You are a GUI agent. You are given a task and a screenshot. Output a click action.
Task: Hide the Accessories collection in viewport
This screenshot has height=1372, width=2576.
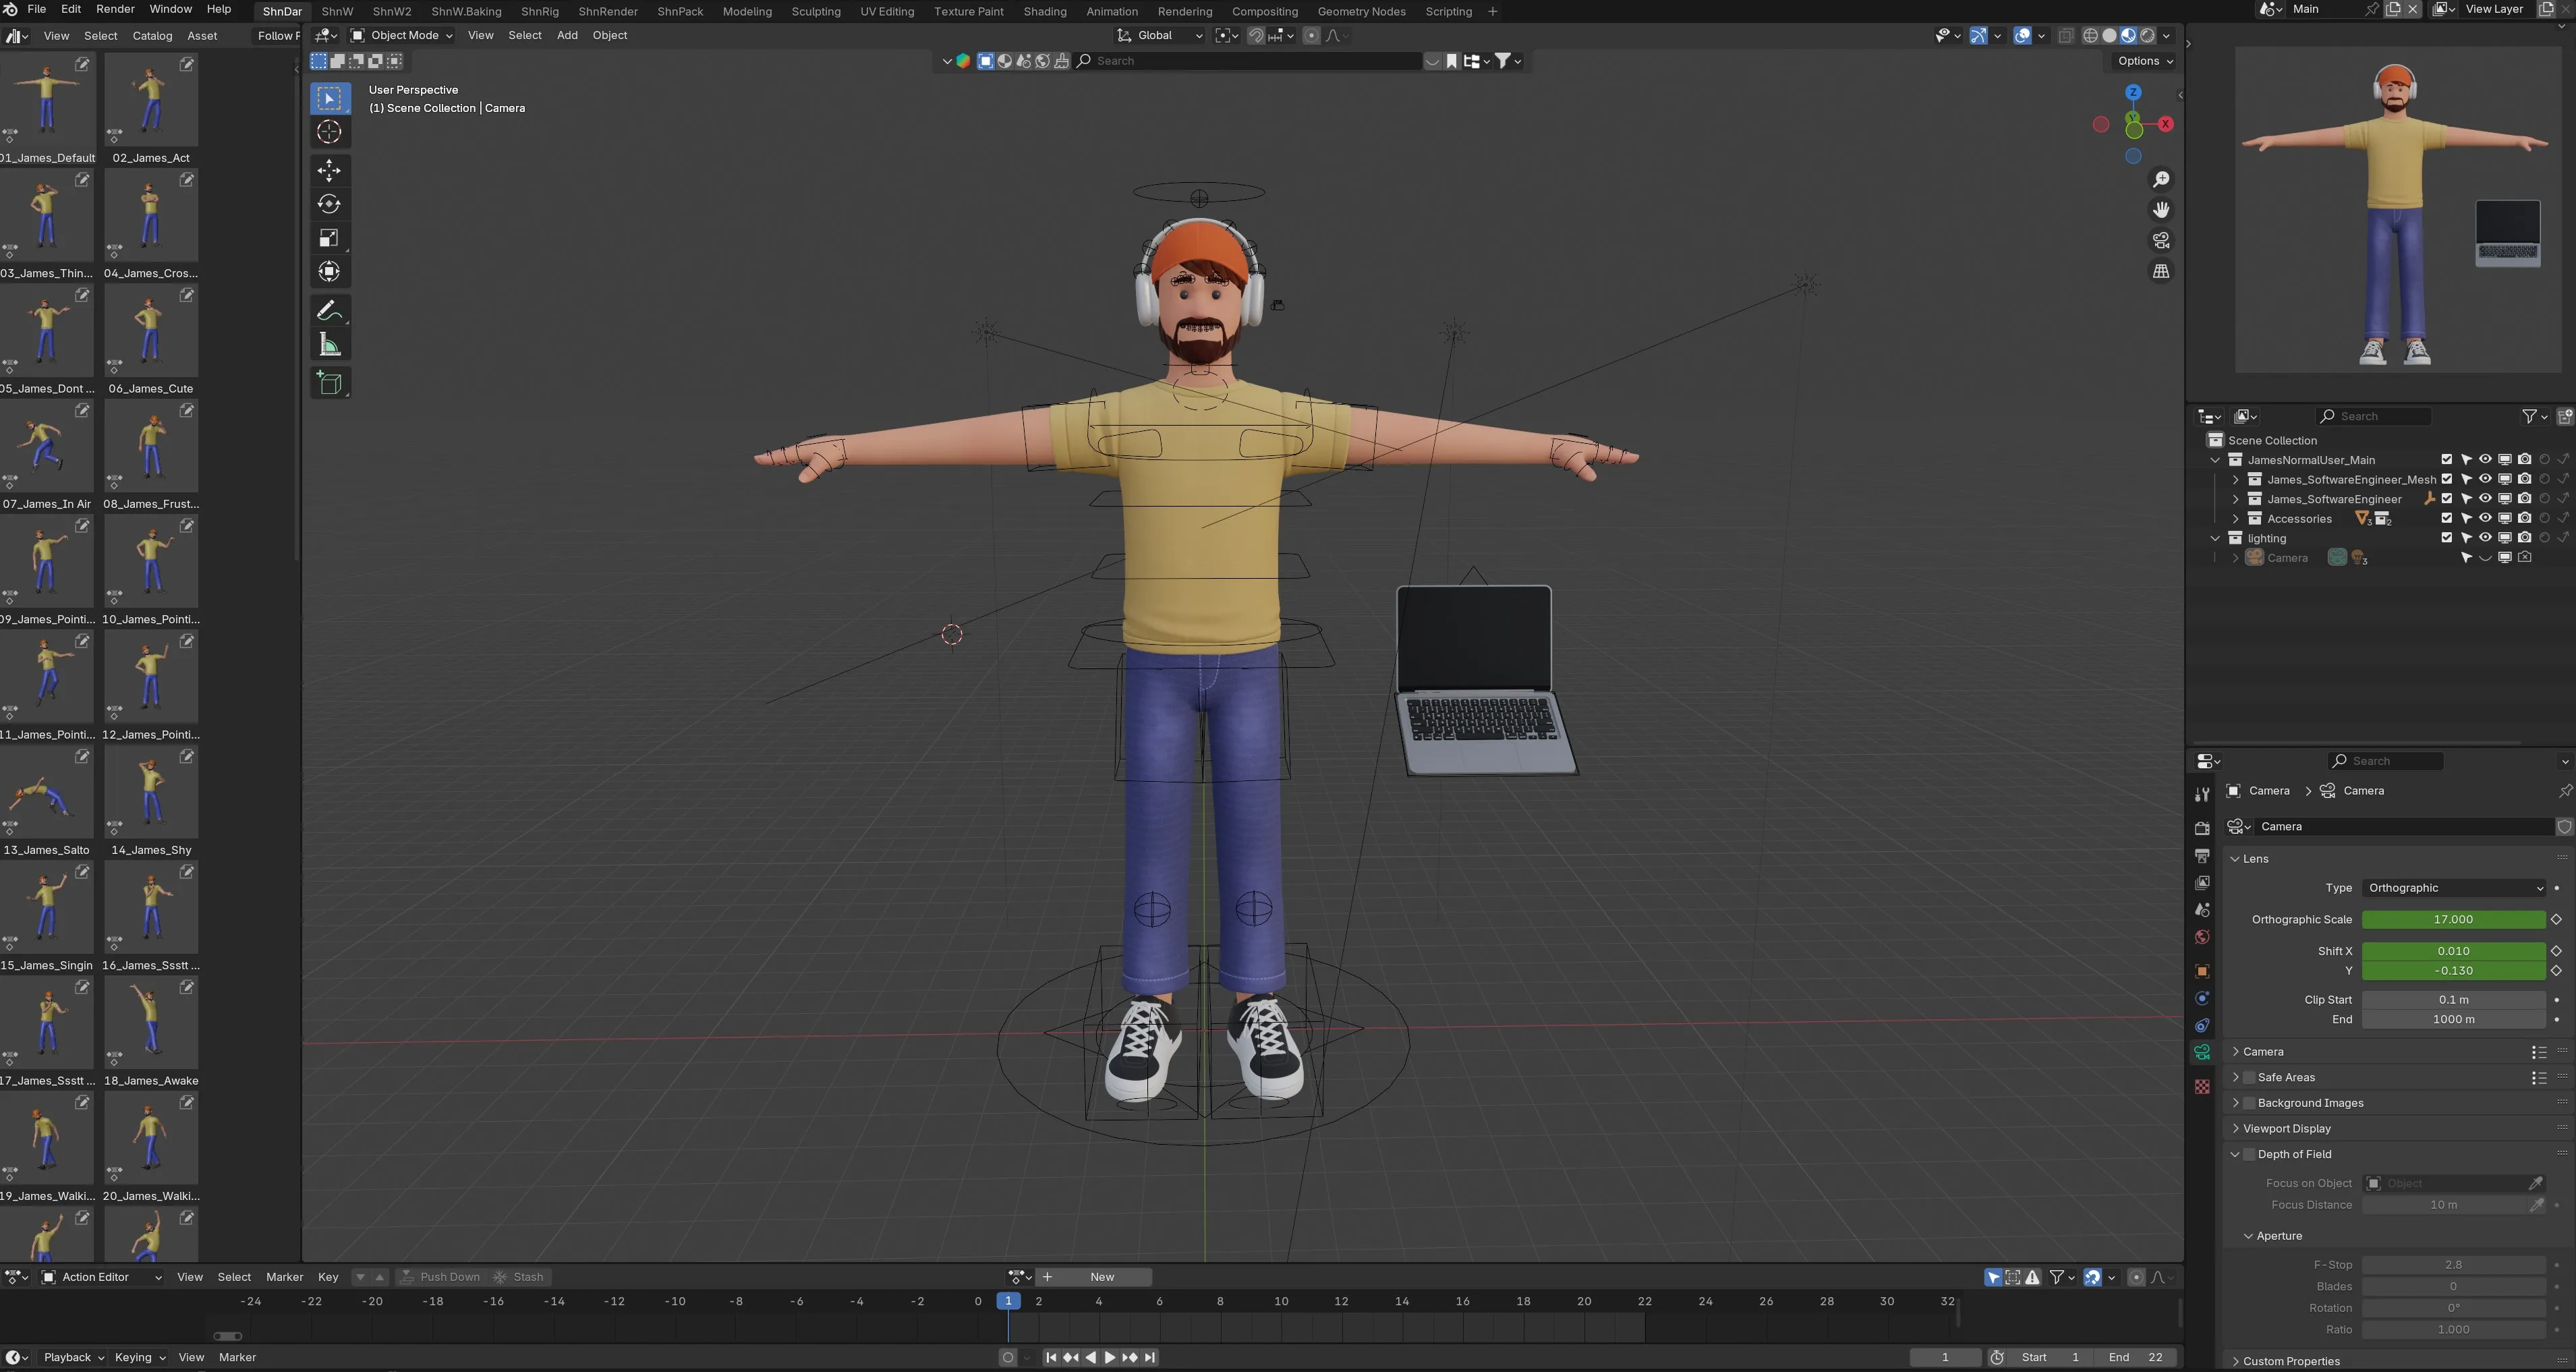point(2485,518)
